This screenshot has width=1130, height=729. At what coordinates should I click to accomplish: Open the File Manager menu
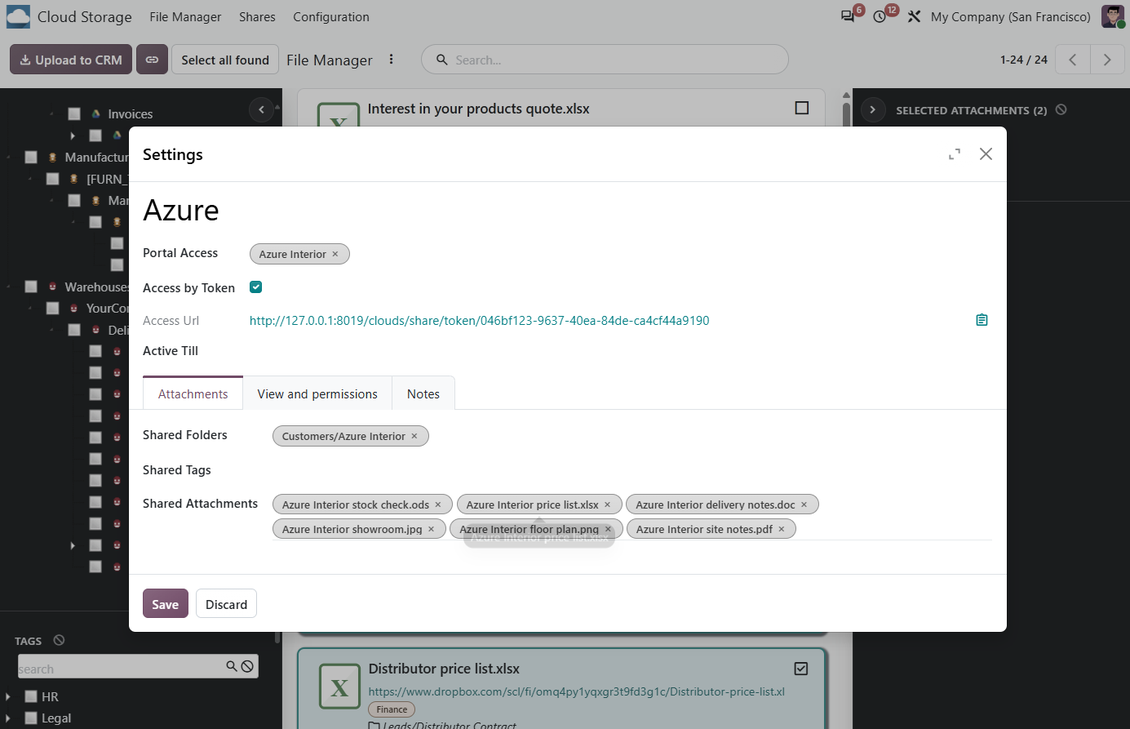coord(185,17)
